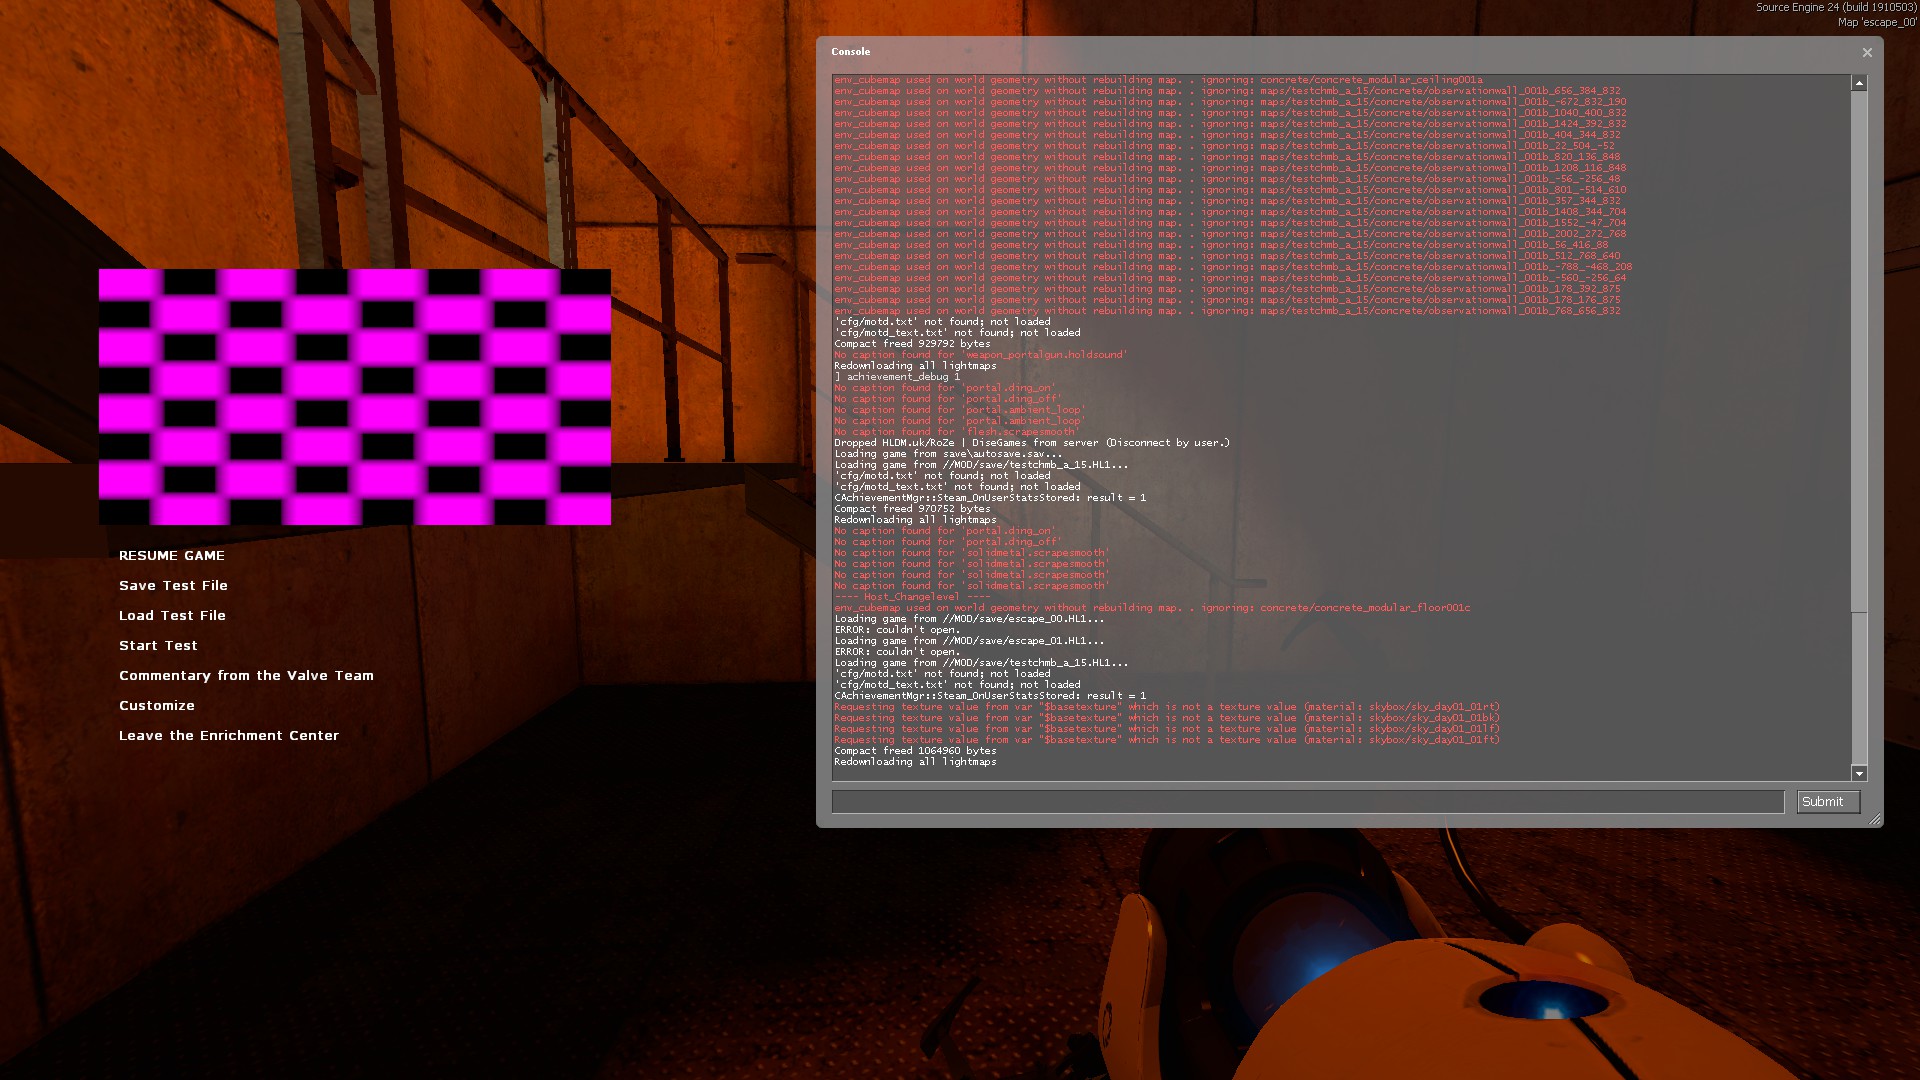Click the last 'Redownloading all lightmaps' line
This screenshot has width=1920, height=1080.
(915, 762)
